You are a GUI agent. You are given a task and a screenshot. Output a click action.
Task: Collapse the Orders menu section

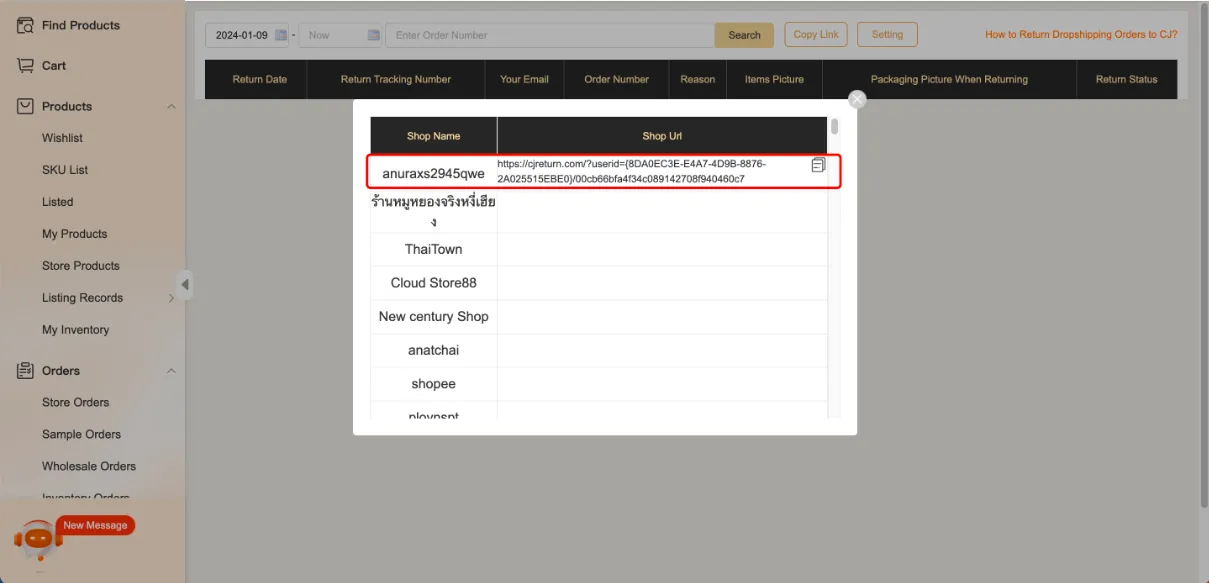tap(171, 371)
